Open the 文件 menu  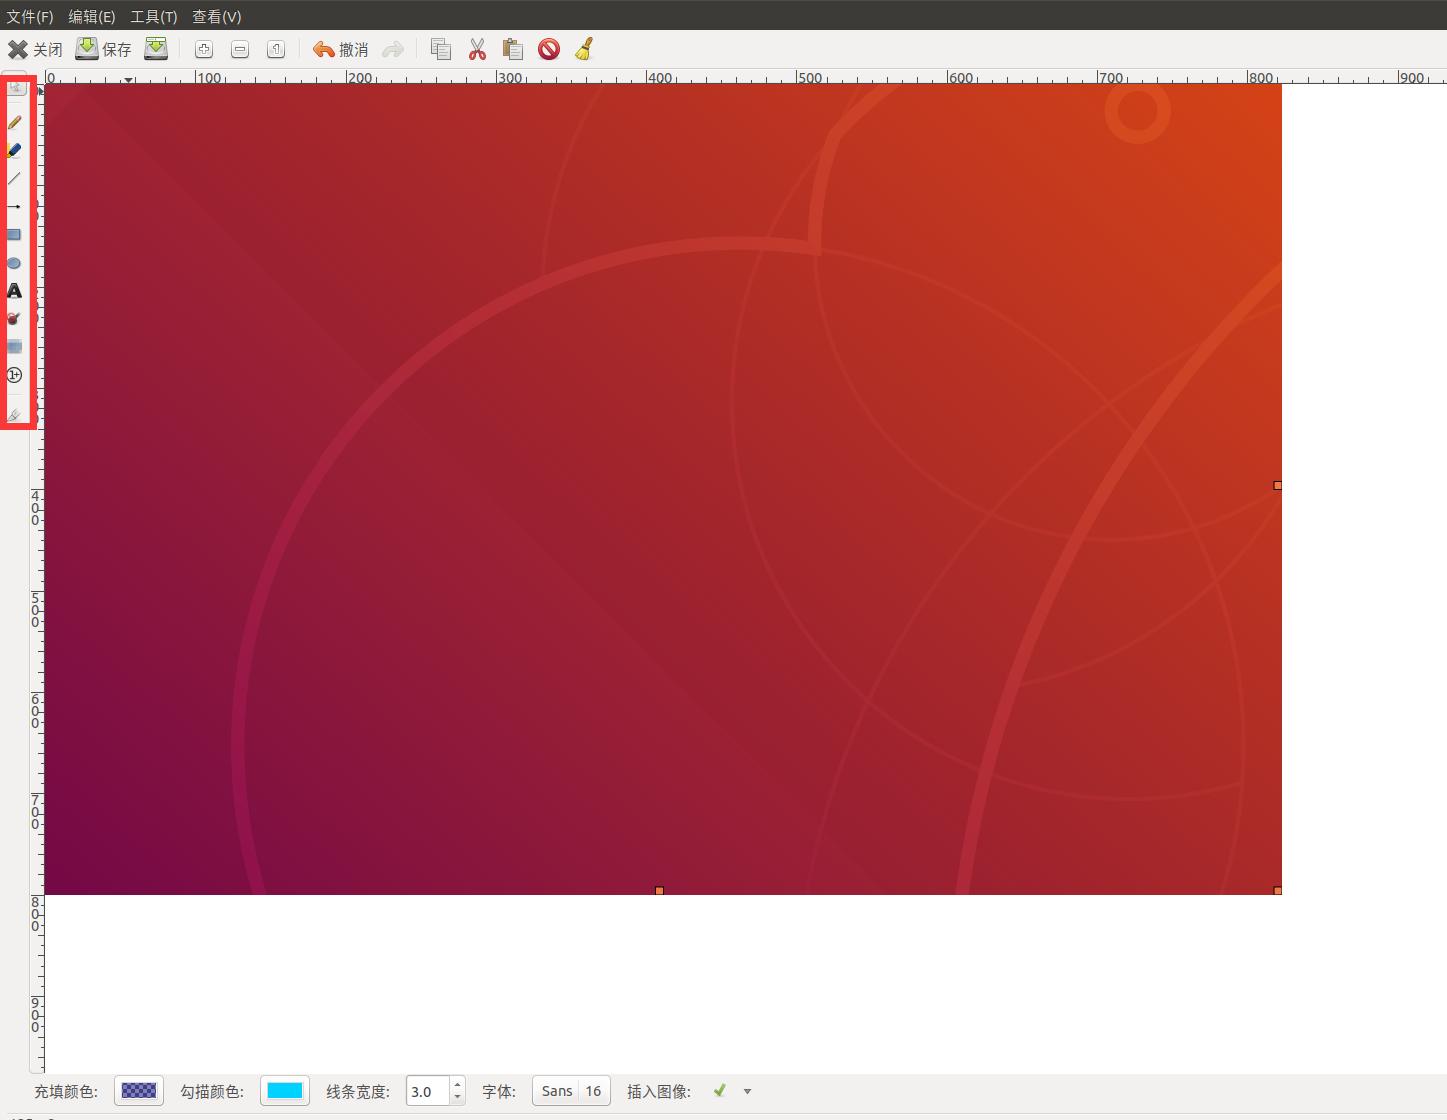coord(29,16)
